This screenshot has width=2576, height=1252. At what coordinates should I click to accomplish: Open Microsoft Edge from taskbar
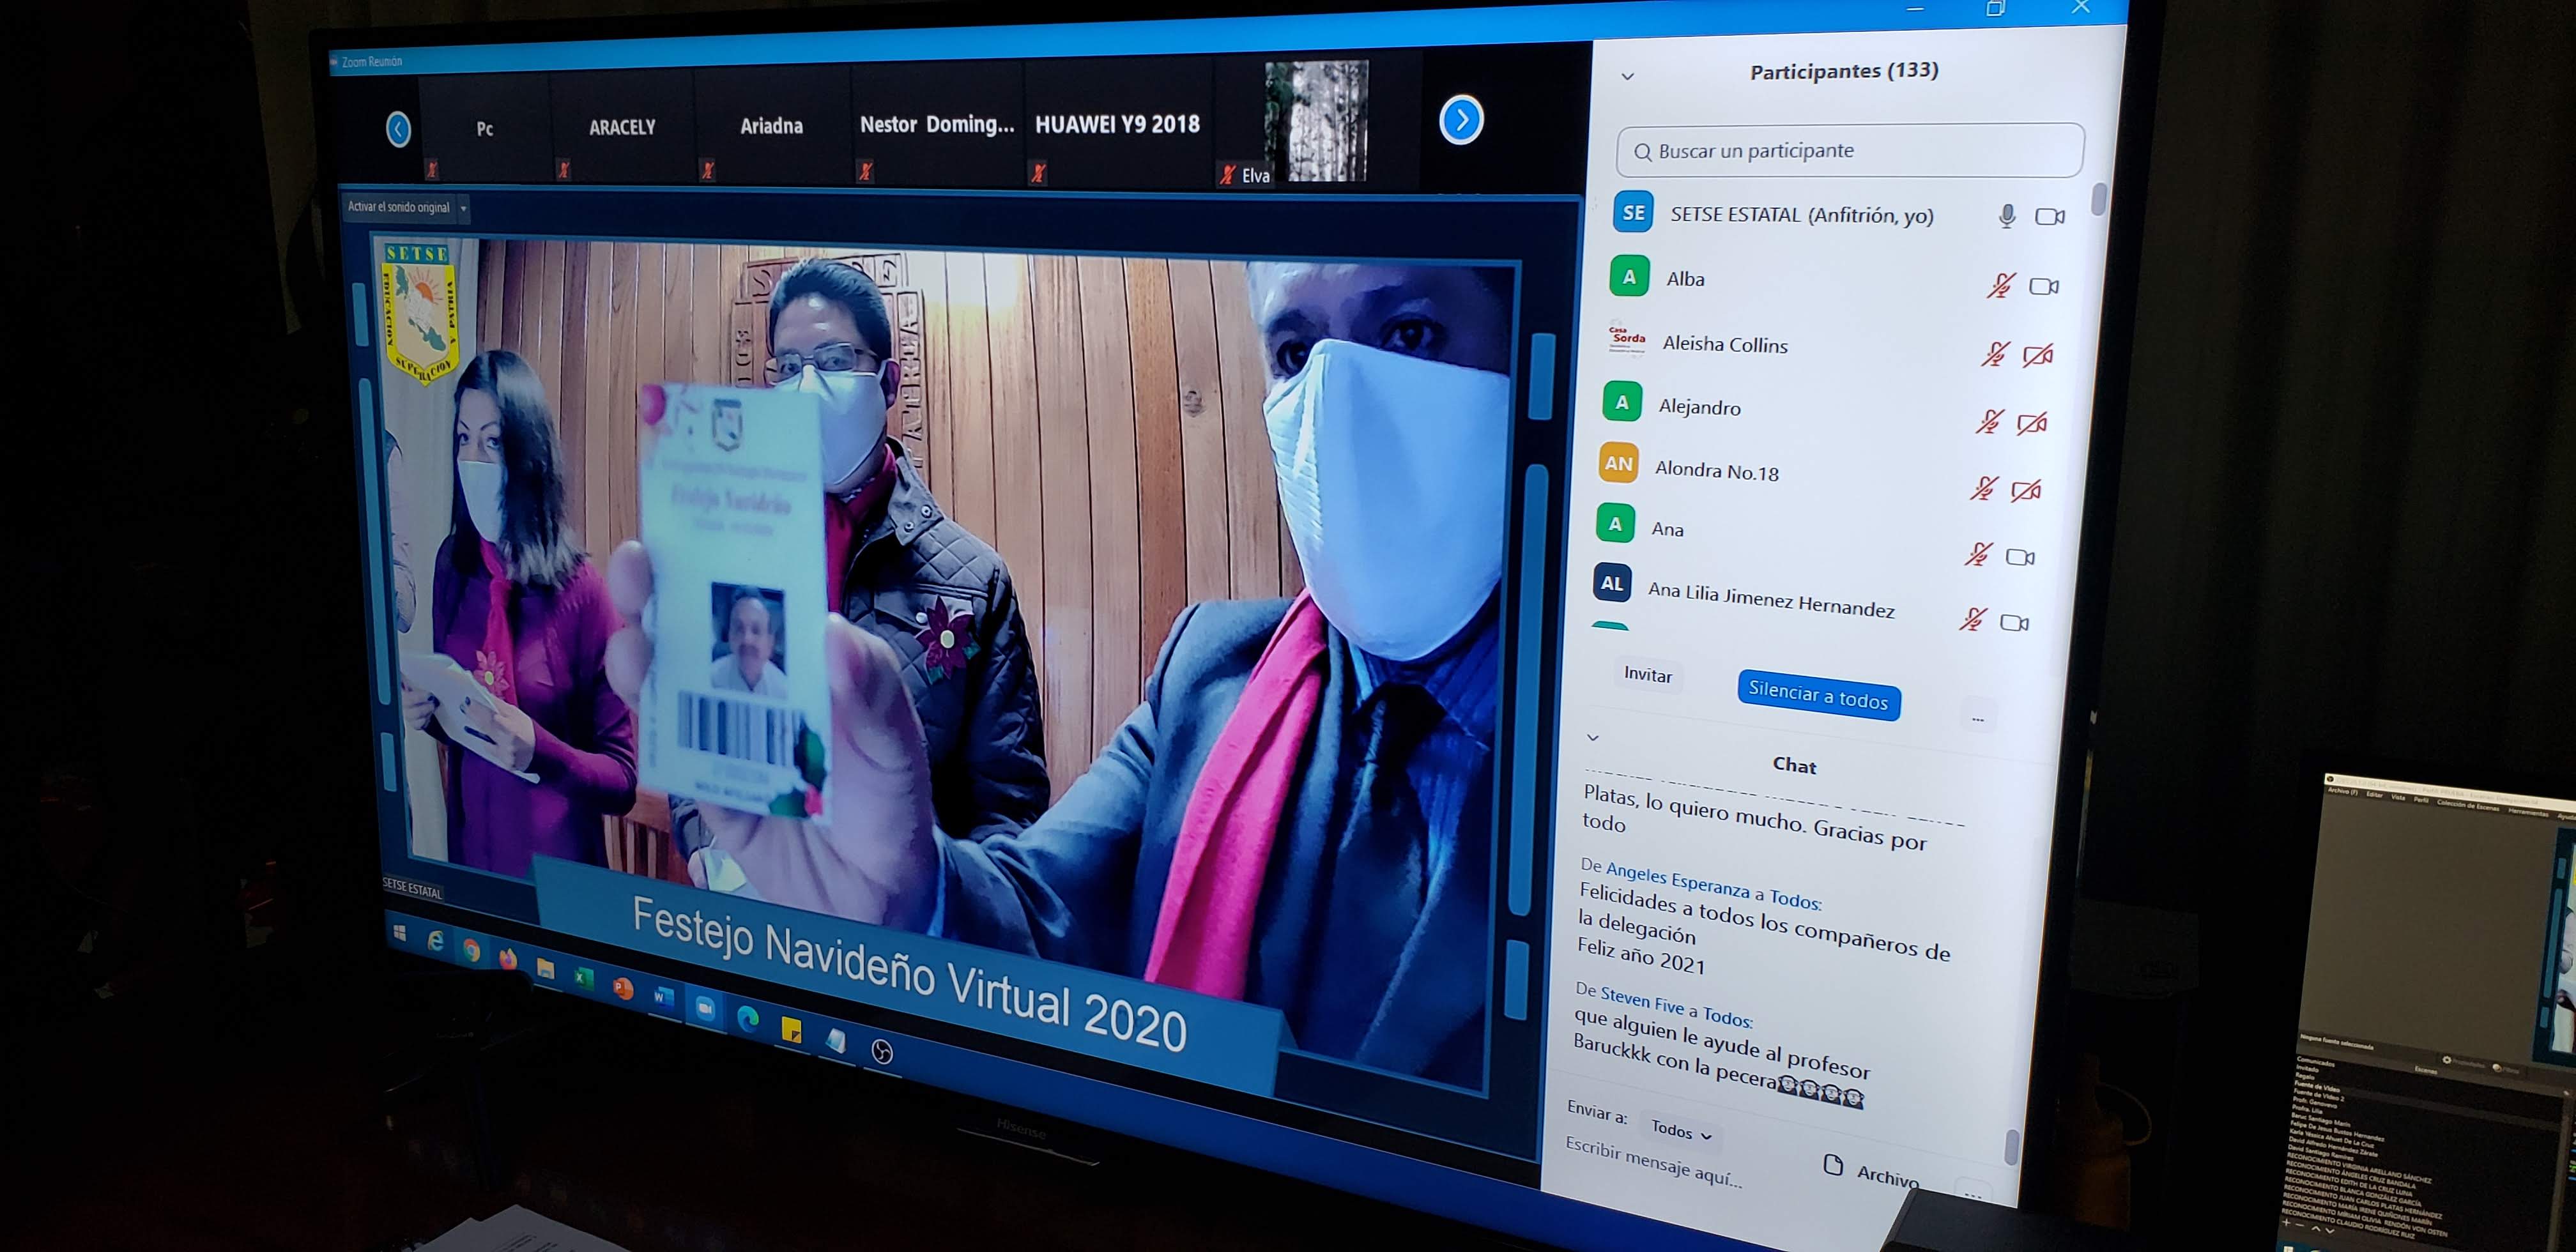pos(747,1019)
